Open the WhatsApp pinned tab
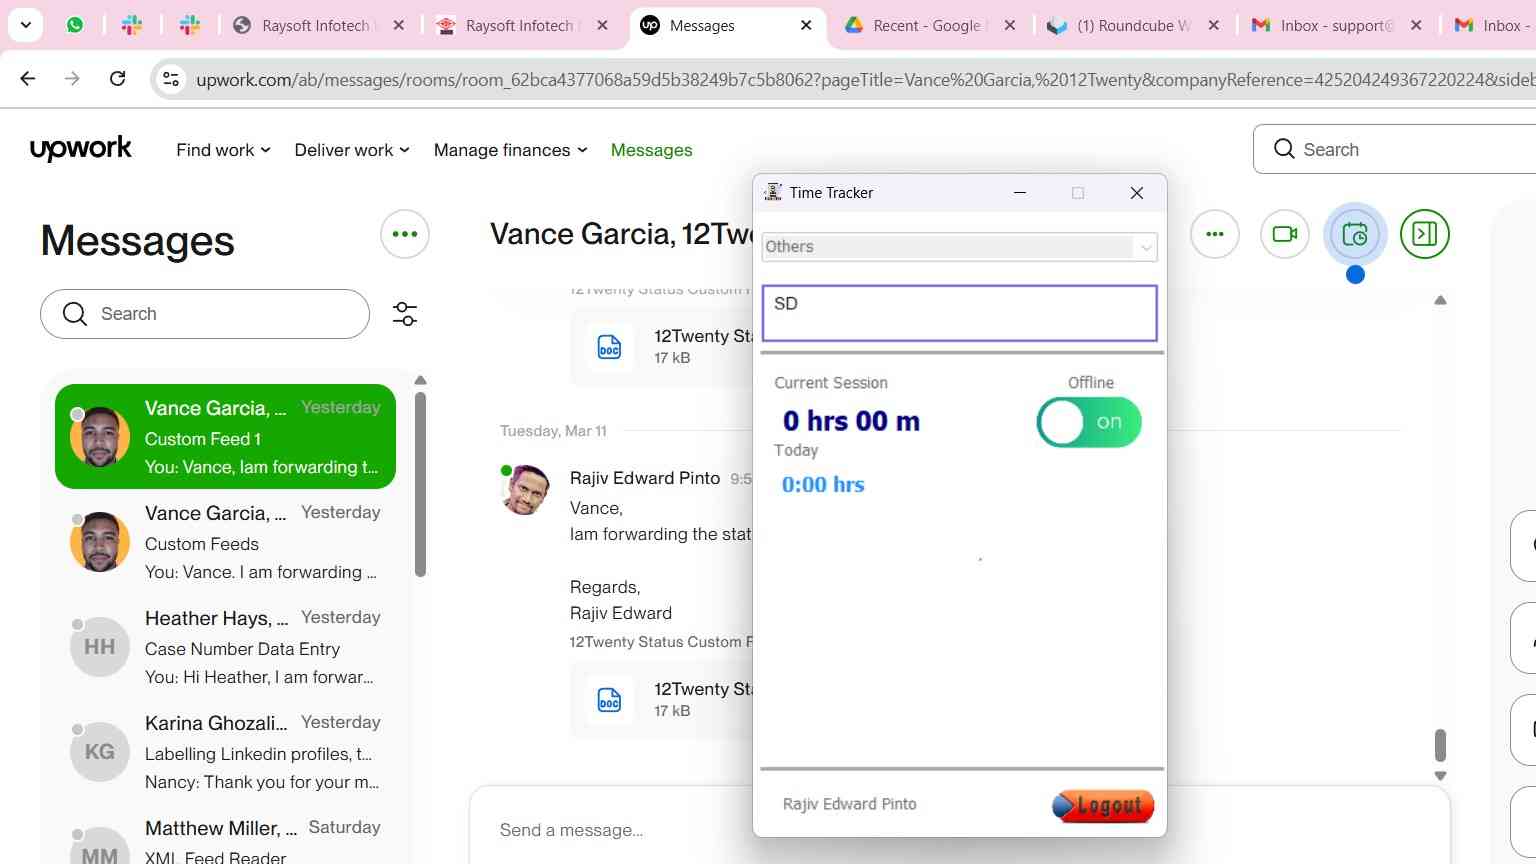 tap(75, 25)
